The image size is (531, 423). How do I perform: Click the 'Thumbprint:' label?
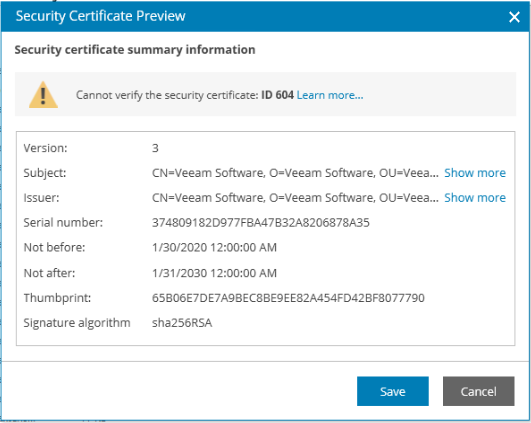coord(57,298)
